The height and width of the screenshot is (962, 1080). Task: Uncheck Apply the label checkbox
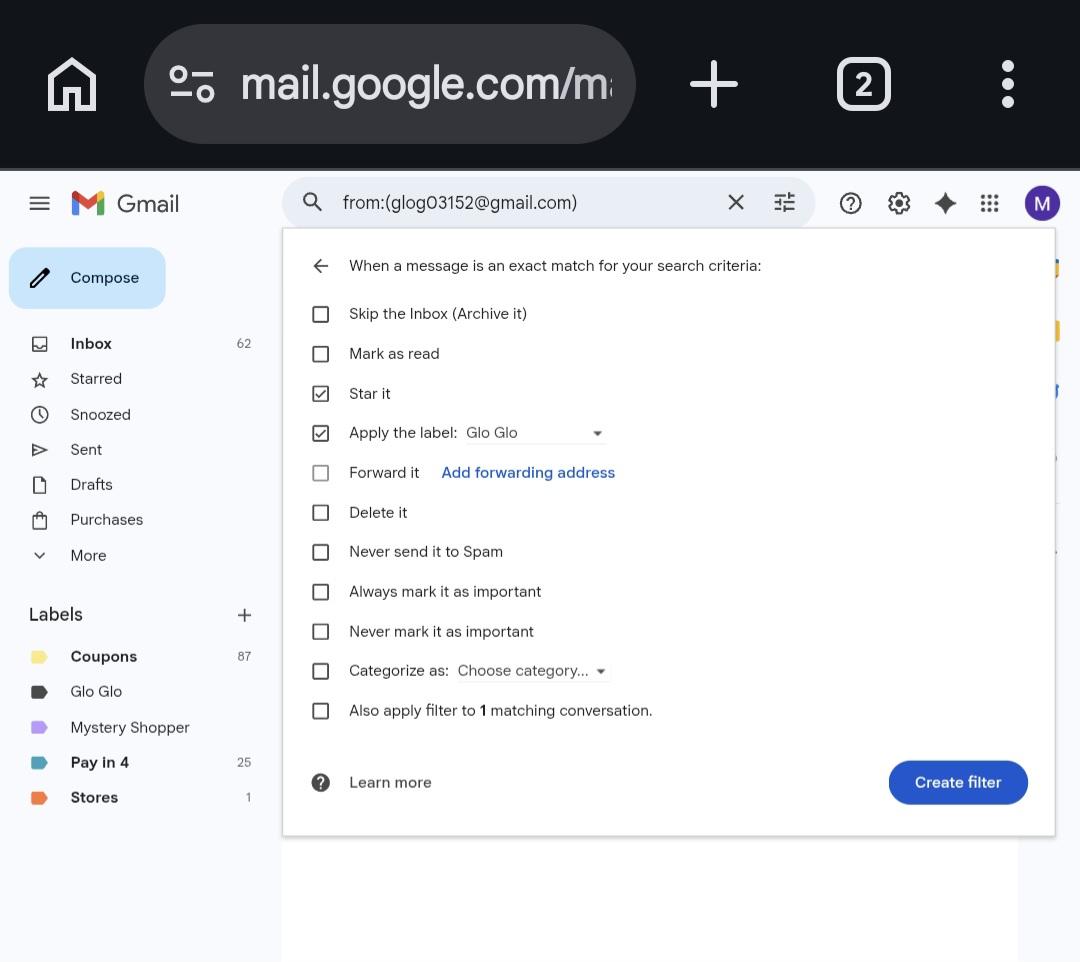(320, 433)
